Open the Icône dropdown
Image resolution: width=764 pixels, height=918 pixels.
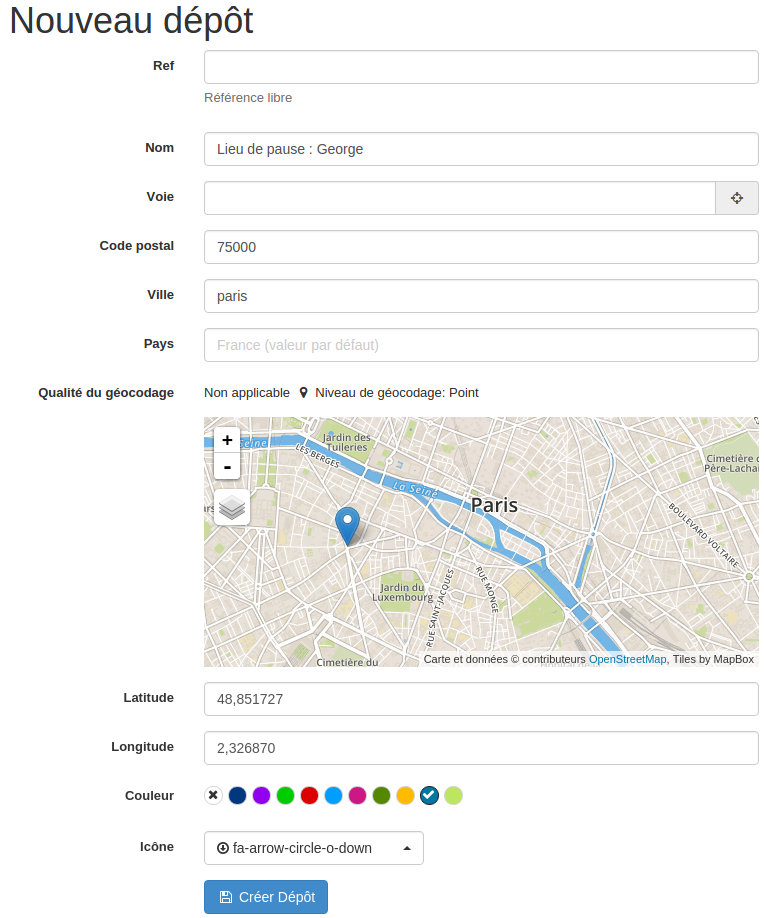click(x=313, y=848)
